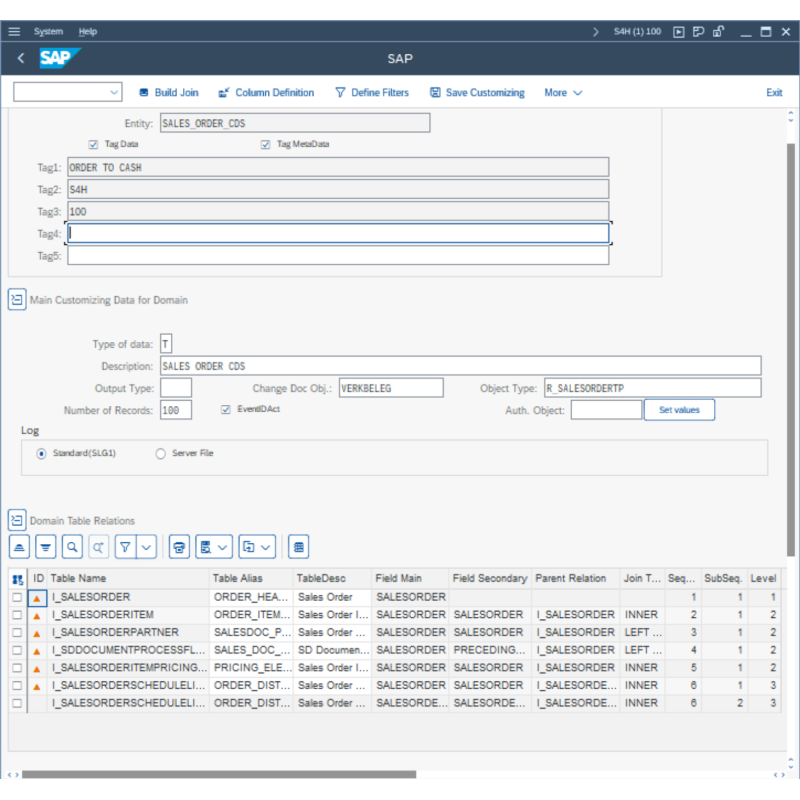The height and width of the screenshot is (800, 800).
Task: Expand the More menu in toolbar
Action: [x=563, y=93]
